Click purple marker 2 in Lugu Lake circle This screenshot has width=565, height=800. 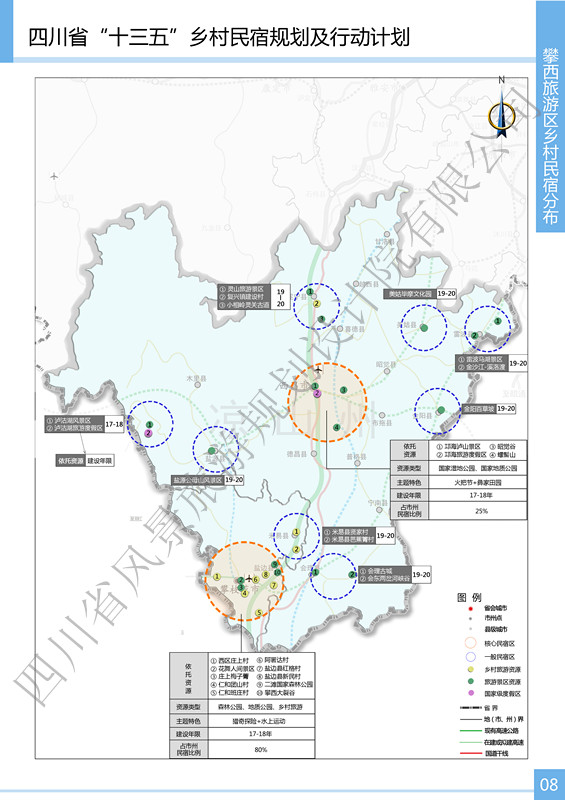click(148, 433)
